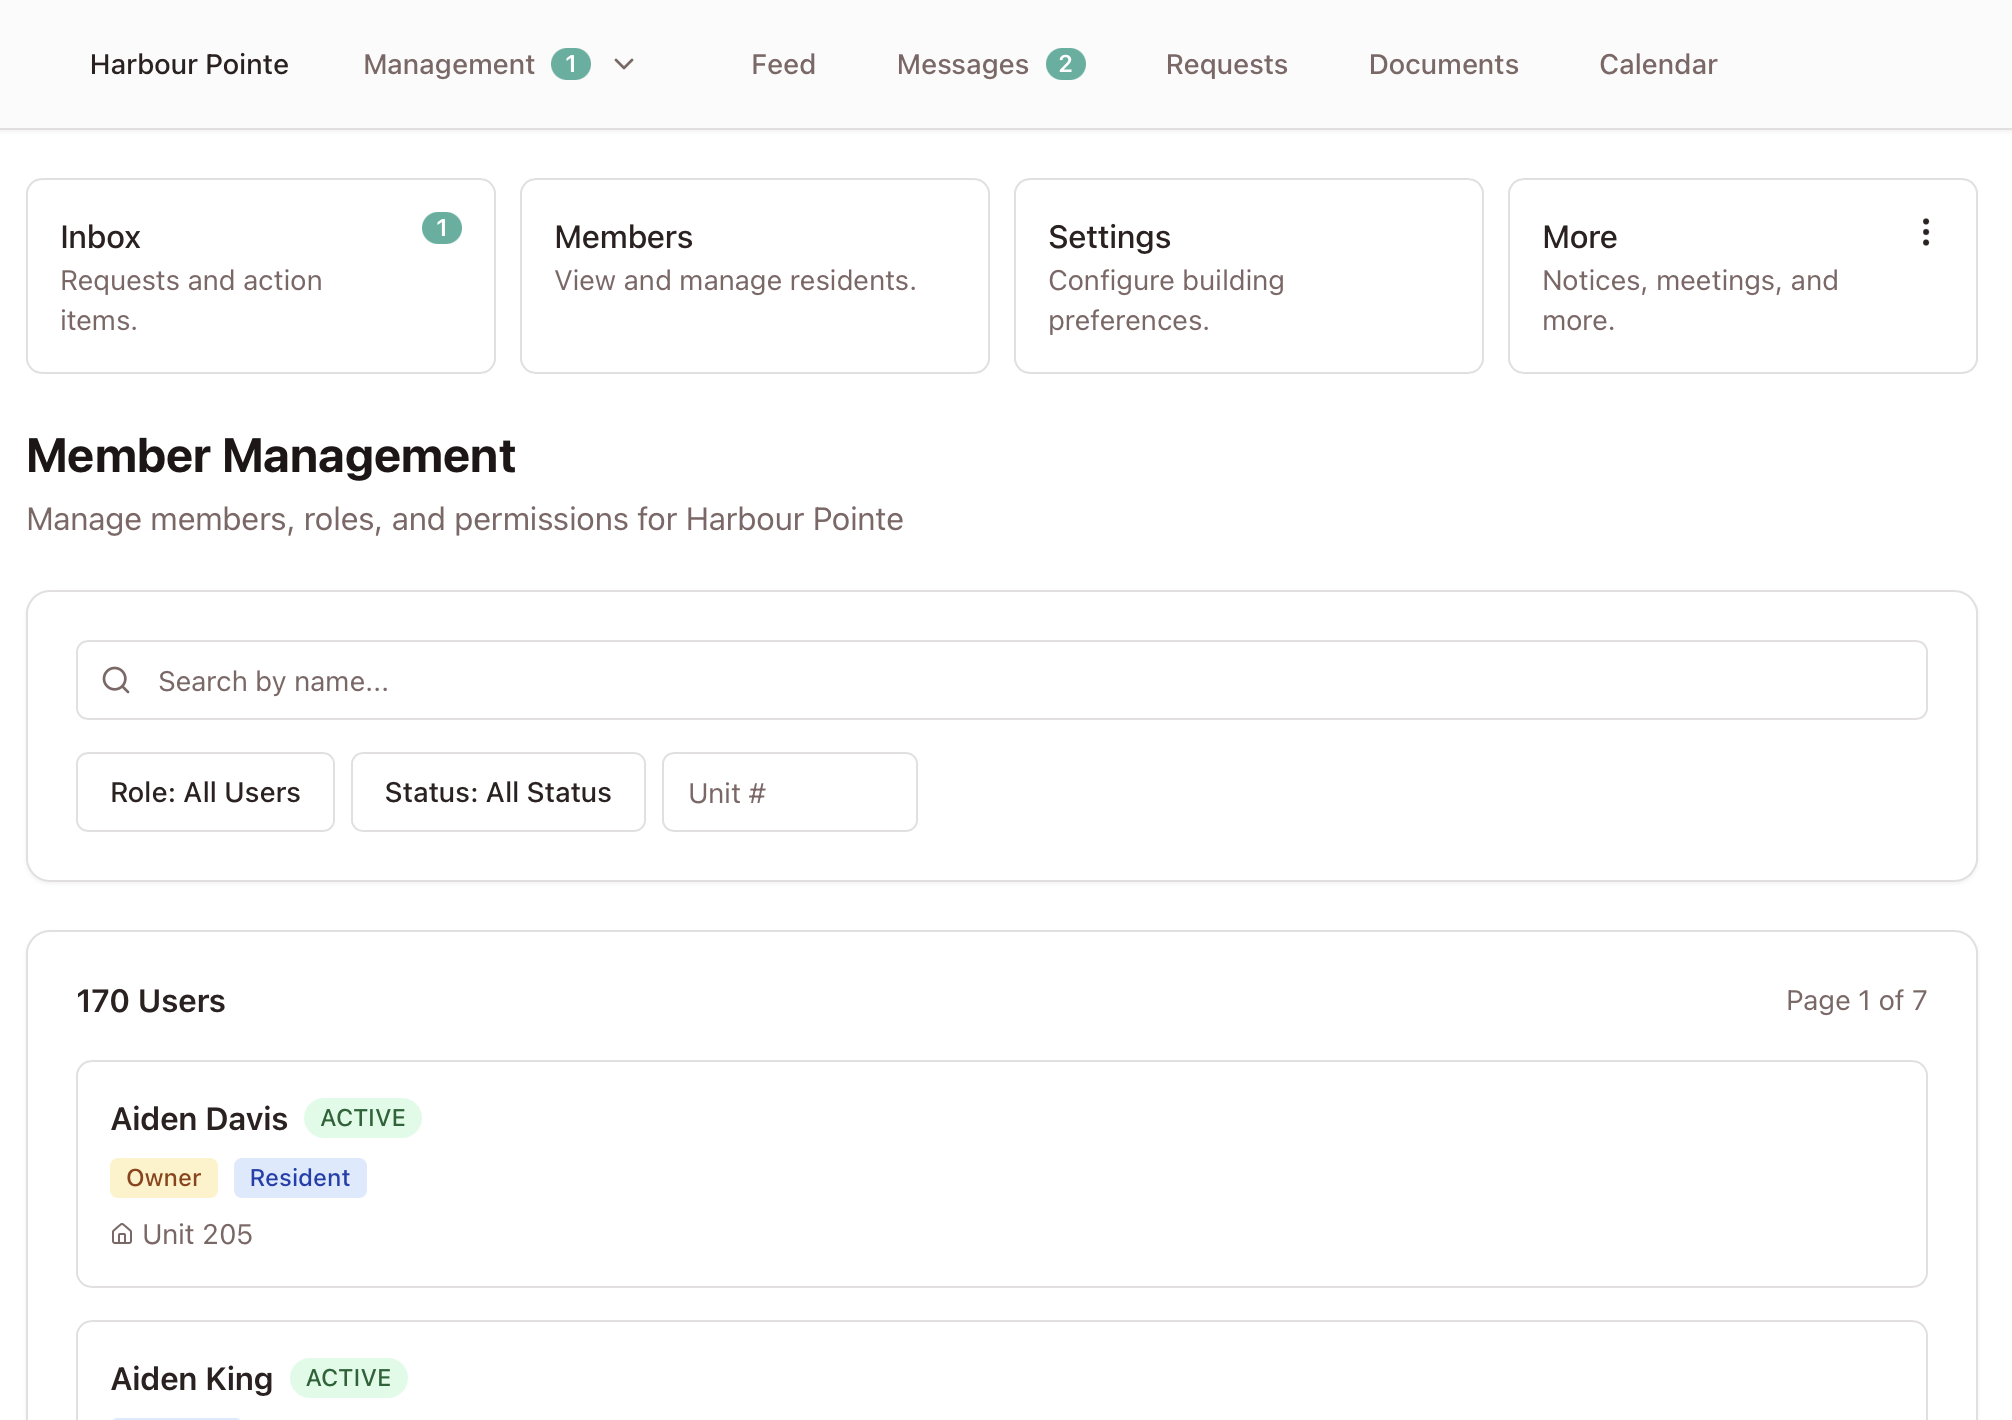Image resolution: width=2012 pixels, height=1420 pixels.
Task: Open the Settings card
Action: 1248,276
